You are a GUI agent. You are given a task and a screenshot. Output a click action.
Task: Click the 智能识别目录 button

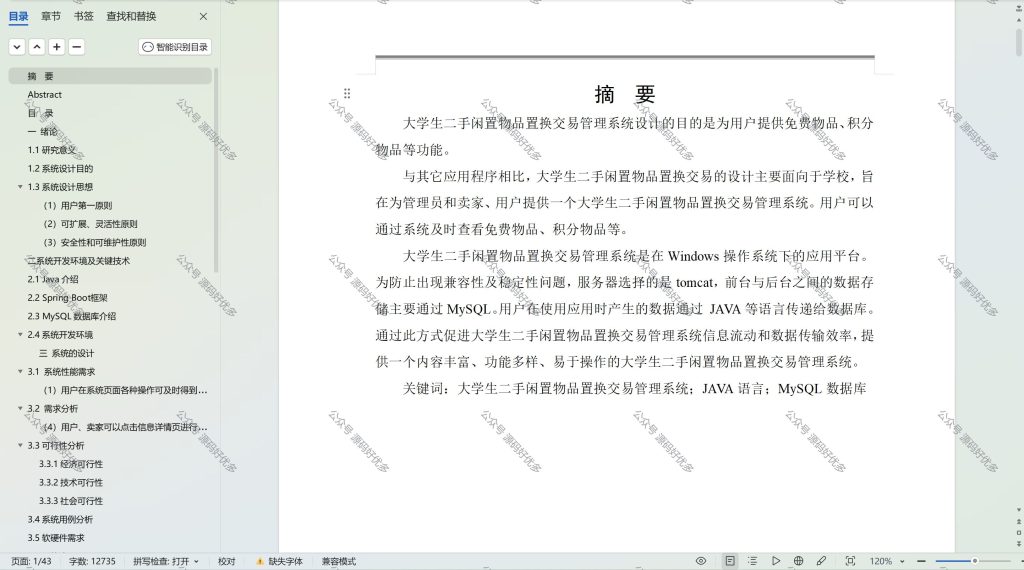point(175,47)
